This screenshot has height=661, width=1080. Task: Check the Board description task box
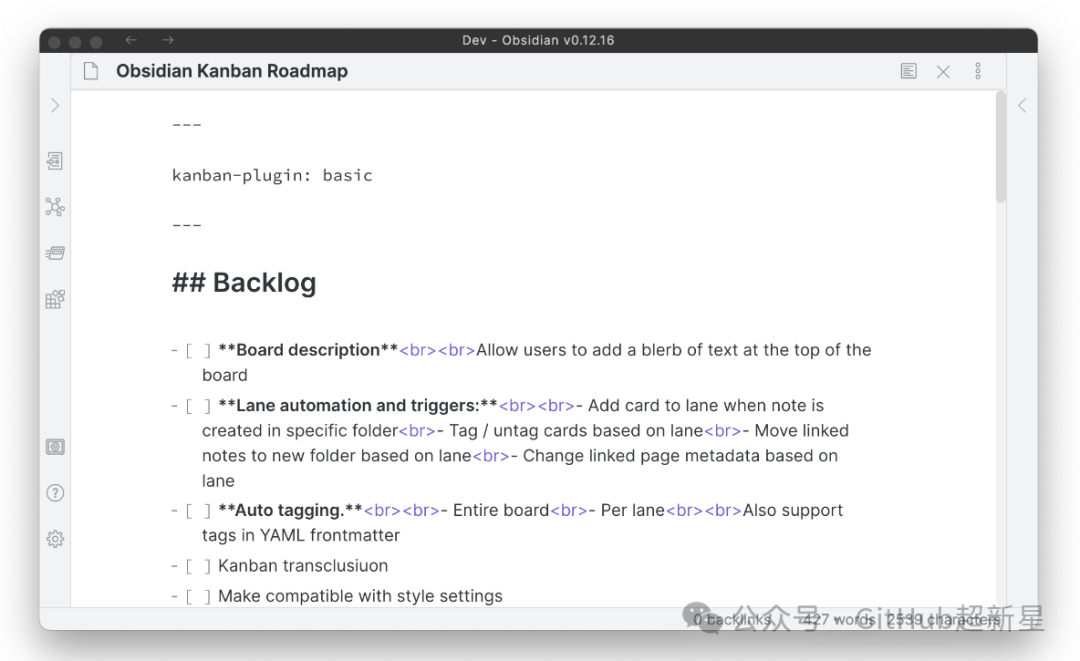(x=198, y=350)
